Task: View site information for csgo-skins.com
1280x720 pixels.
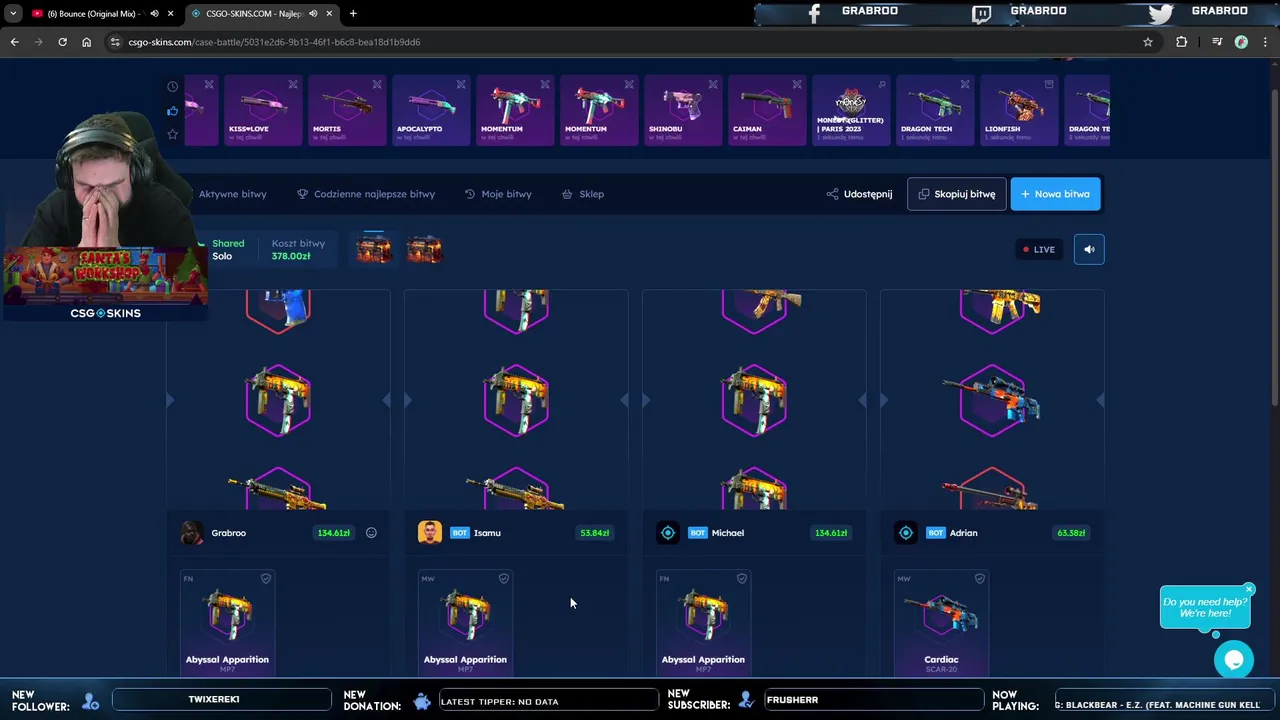Action: 116,42
